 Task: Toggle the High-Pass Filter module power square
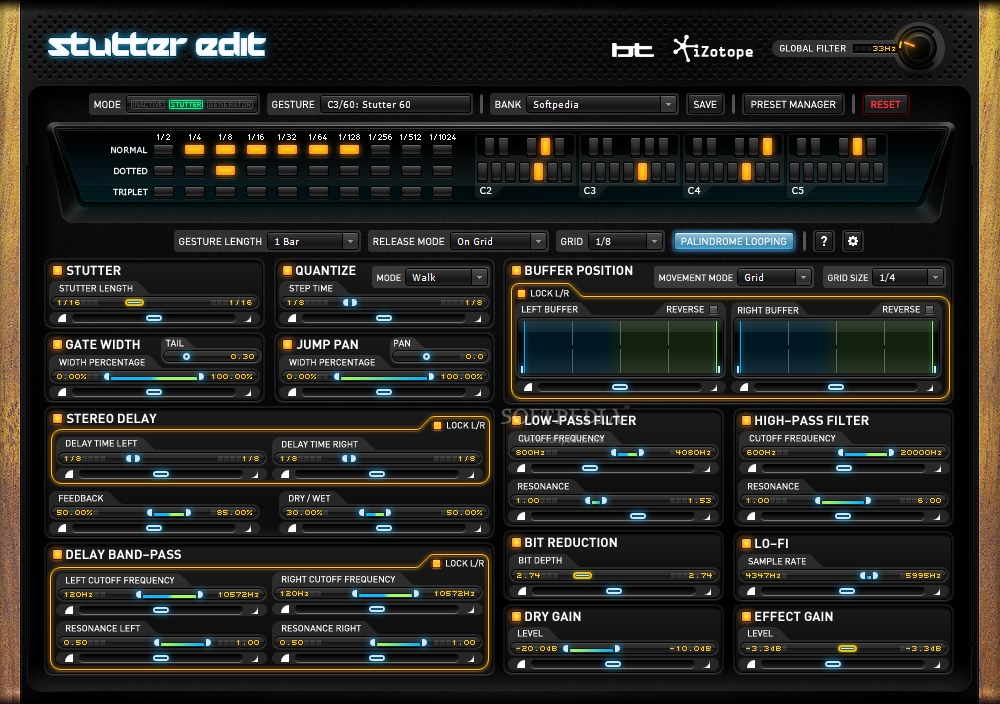point(746,420)
